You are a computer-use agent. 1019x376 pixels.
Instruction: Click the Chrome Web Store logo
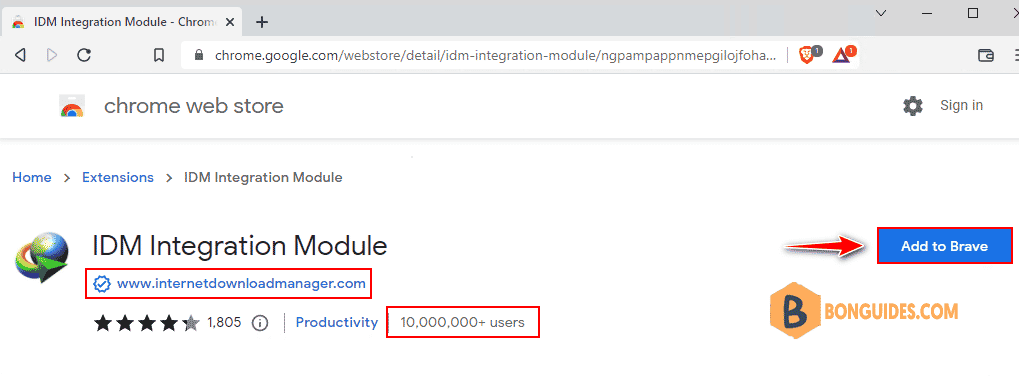(x=71, y=106)
